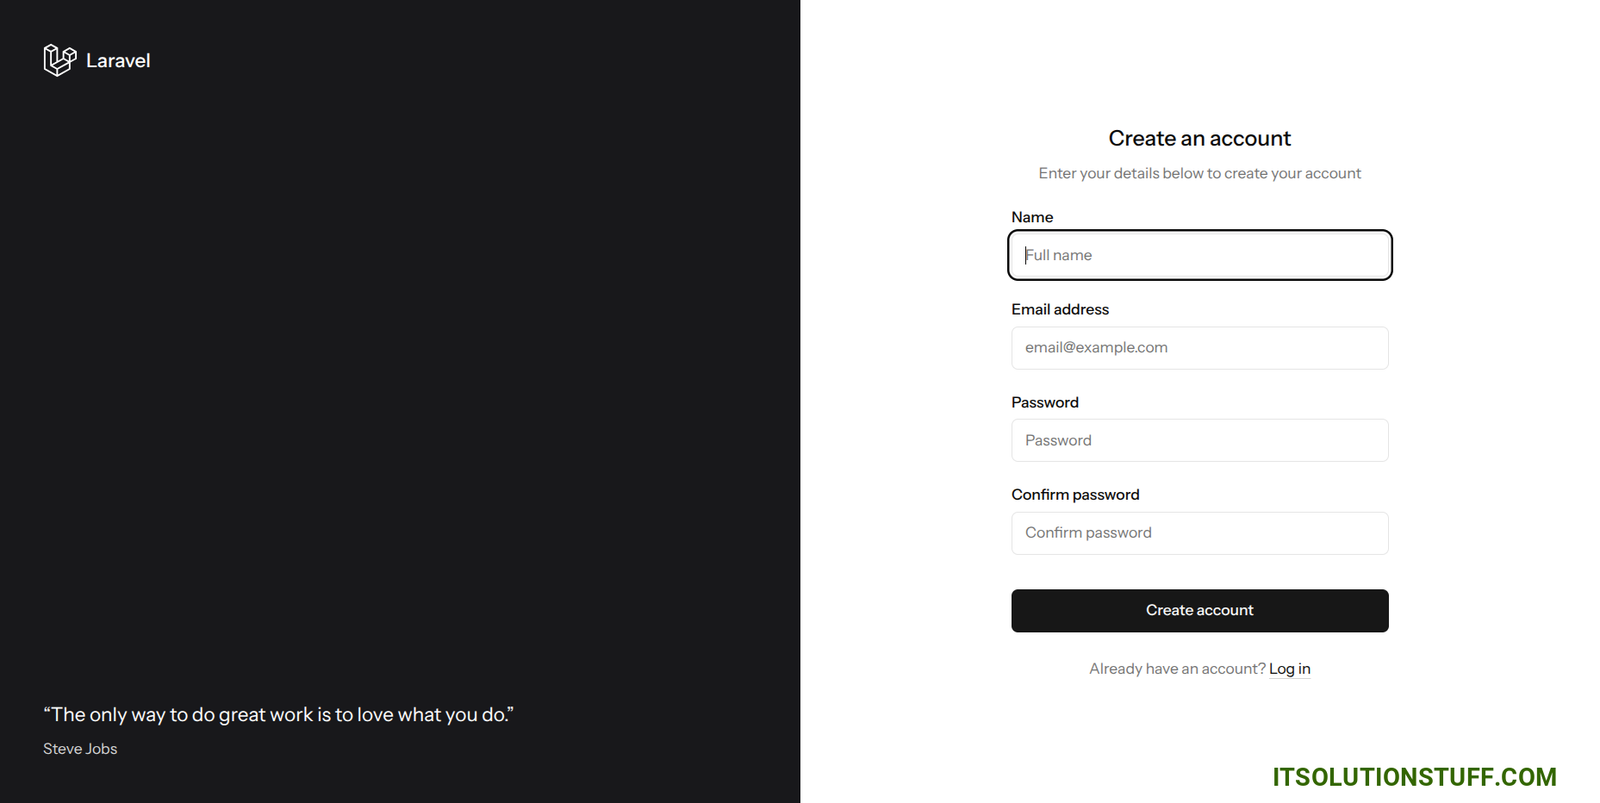Viewport: 1600px width, 803px height.
Task: Select the Password input field
Action: 1199,440
